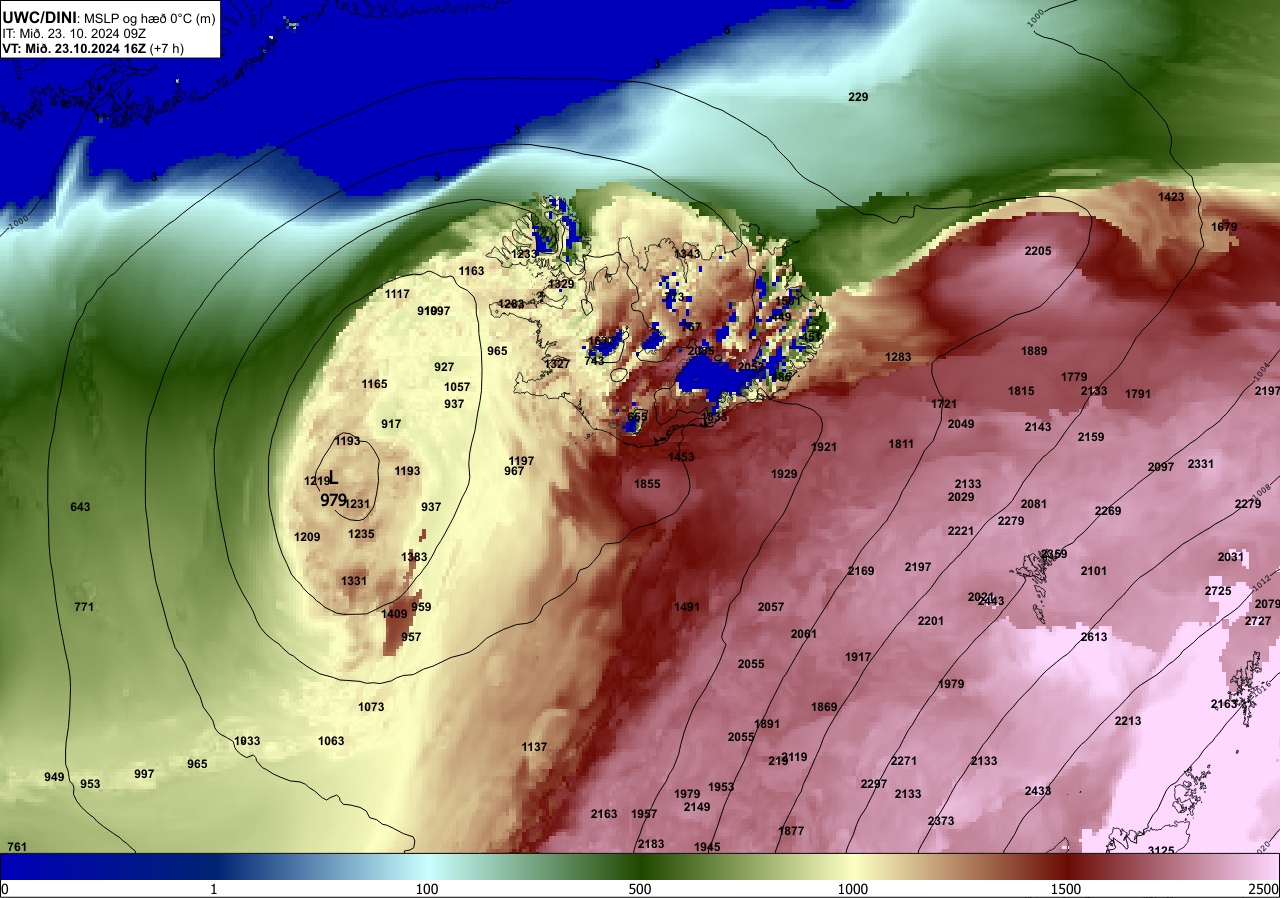
Task: Click the height value 1343 over northern Iceland
Action: pyautogui.click(x=687, y=254)
